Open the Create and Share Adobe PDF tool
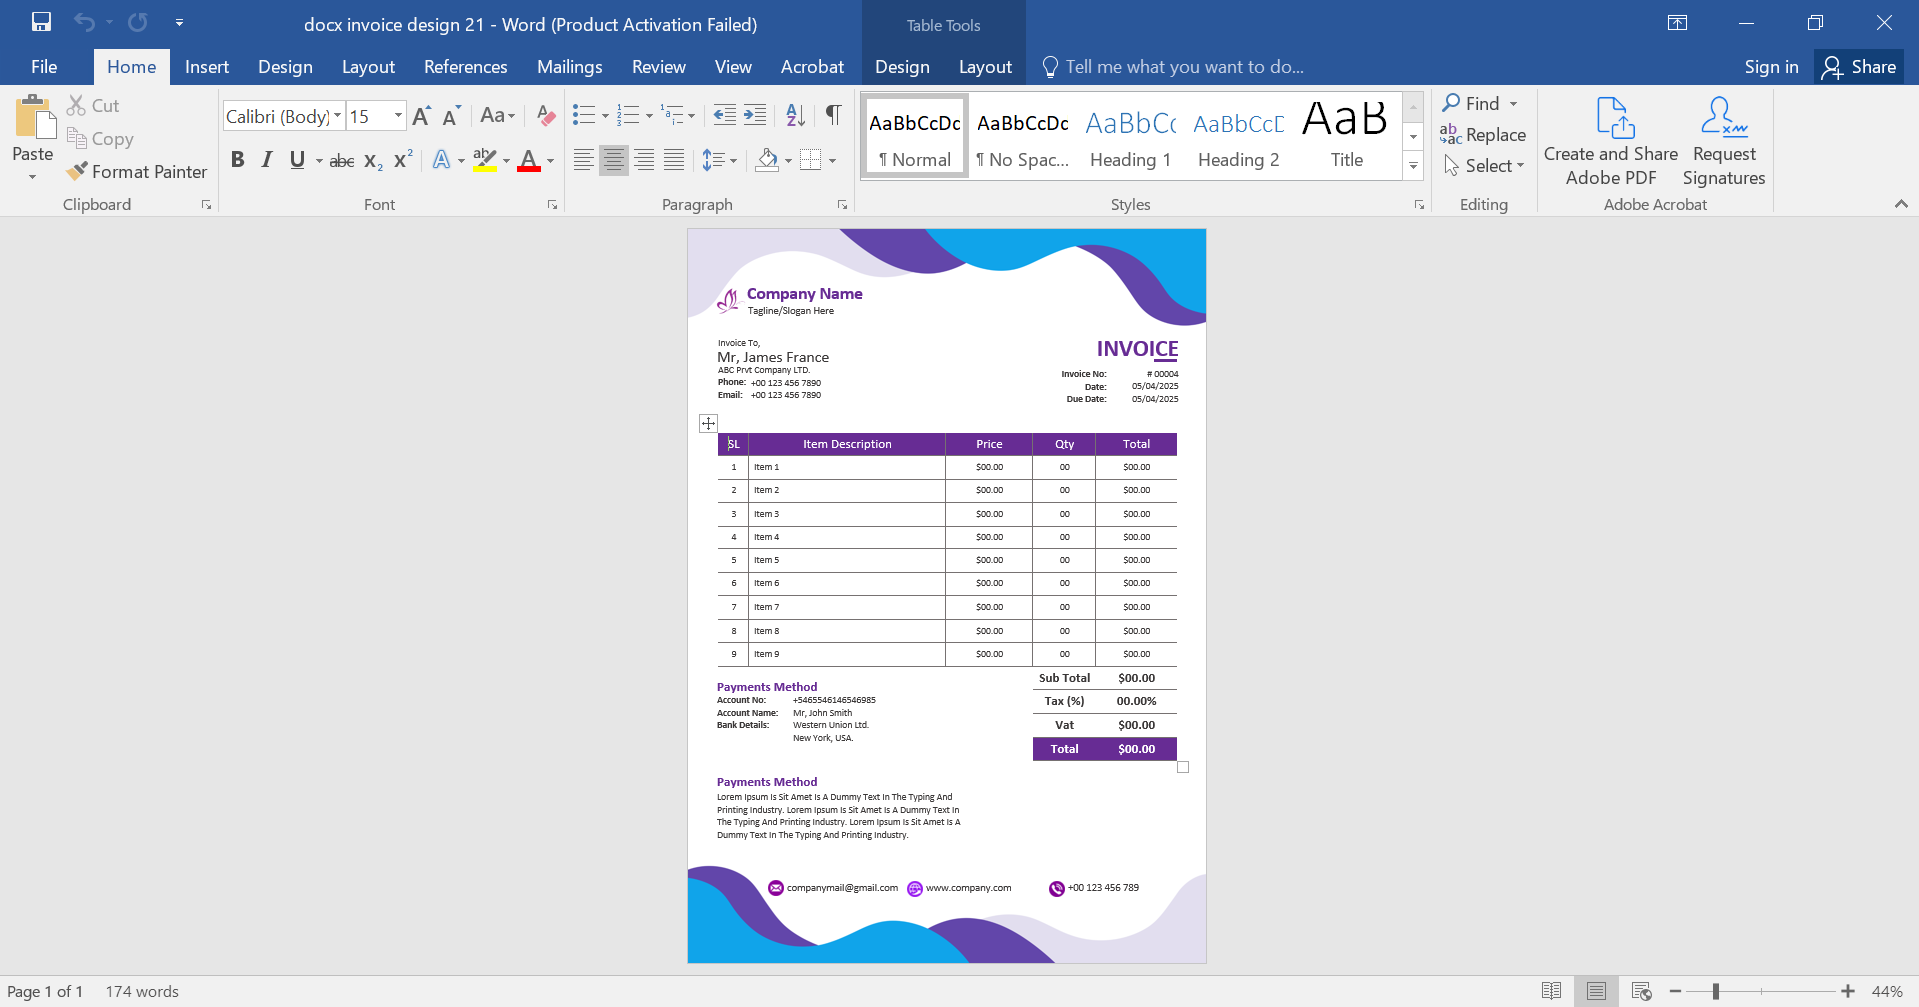Screen dimensions: 1919x1007 [x=1609, y=140]
